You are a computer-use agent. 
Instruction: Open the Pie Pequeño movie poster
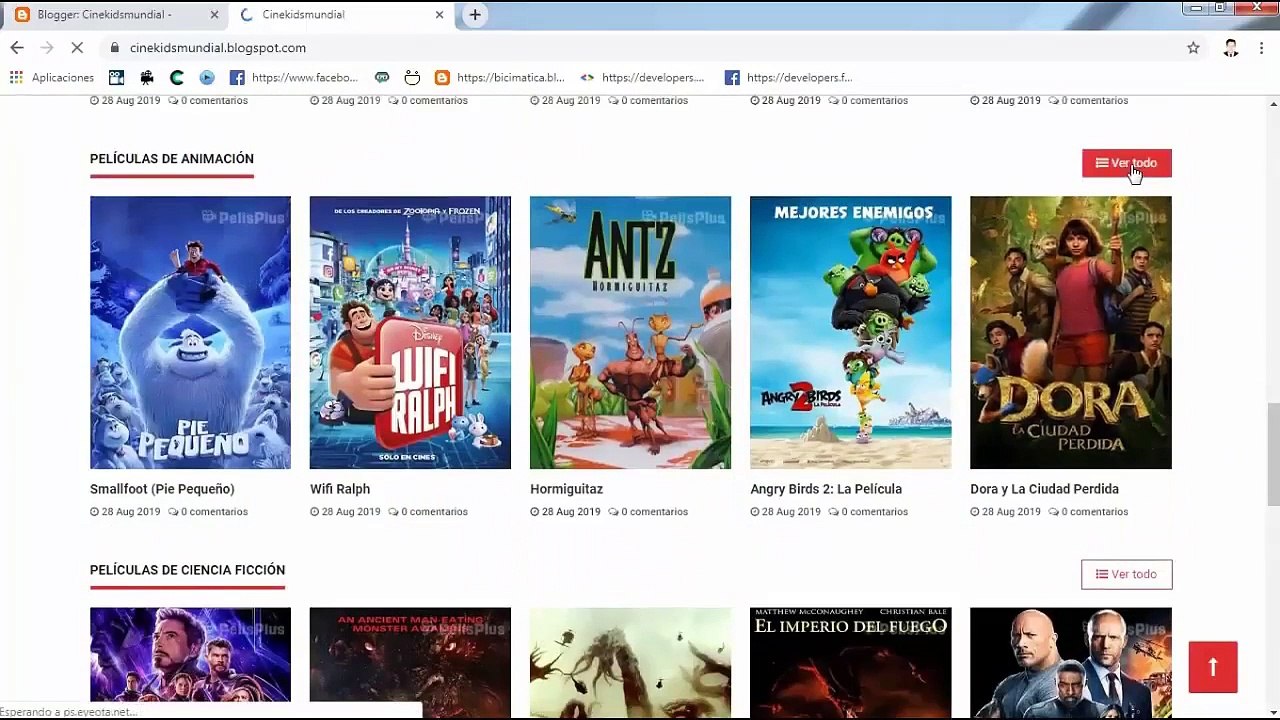pyautogui.click(x=190, y=332)
